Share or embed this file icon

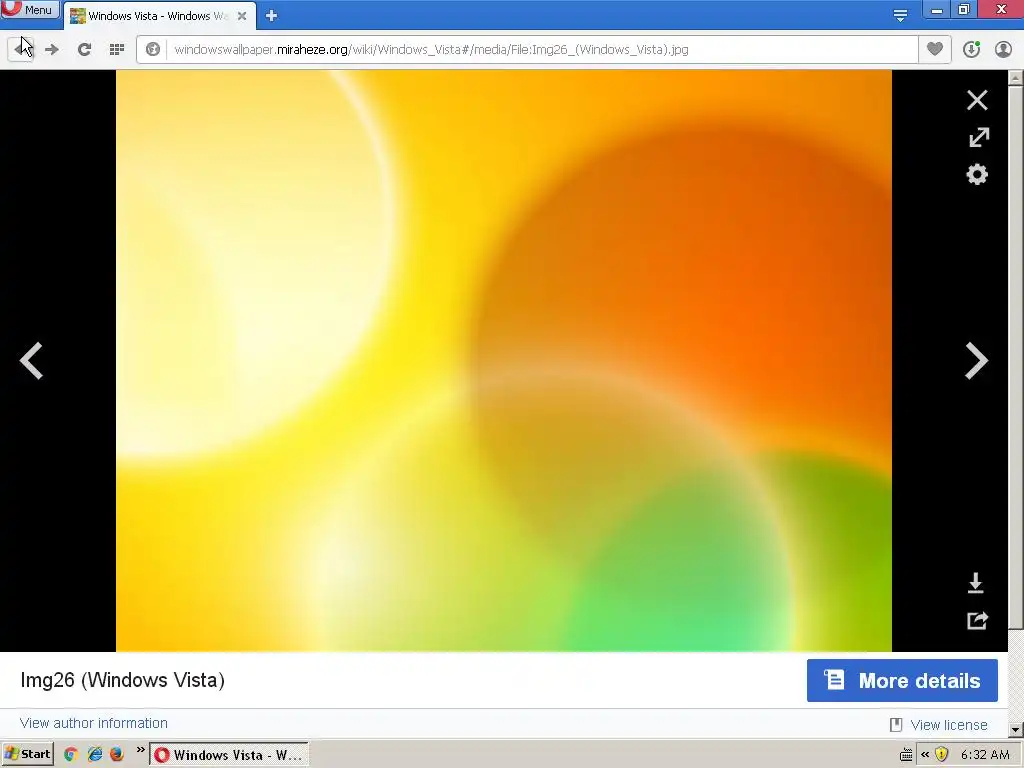click(x=977, y=620)
